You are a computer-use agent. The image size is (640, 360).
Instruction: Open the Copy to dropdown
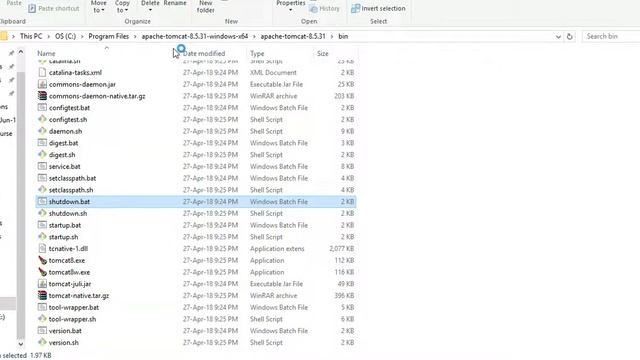click(x=122, y=7)
